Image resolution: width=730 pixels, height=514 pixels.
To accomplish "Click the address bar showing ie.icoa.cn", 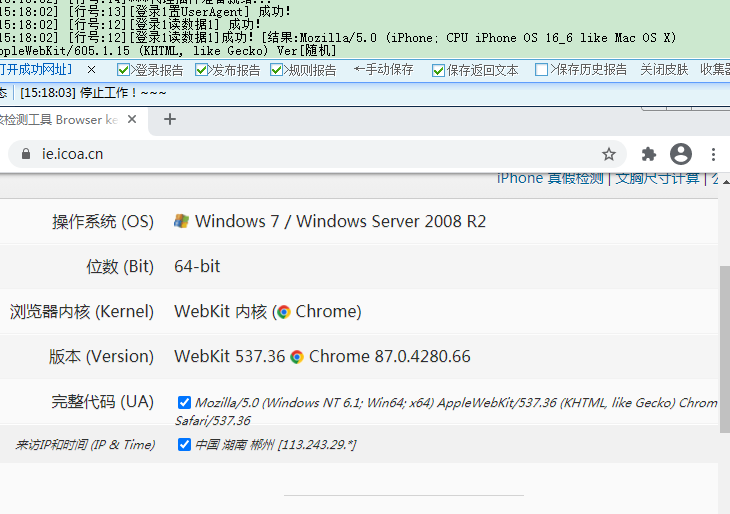I will click(300, 154).
